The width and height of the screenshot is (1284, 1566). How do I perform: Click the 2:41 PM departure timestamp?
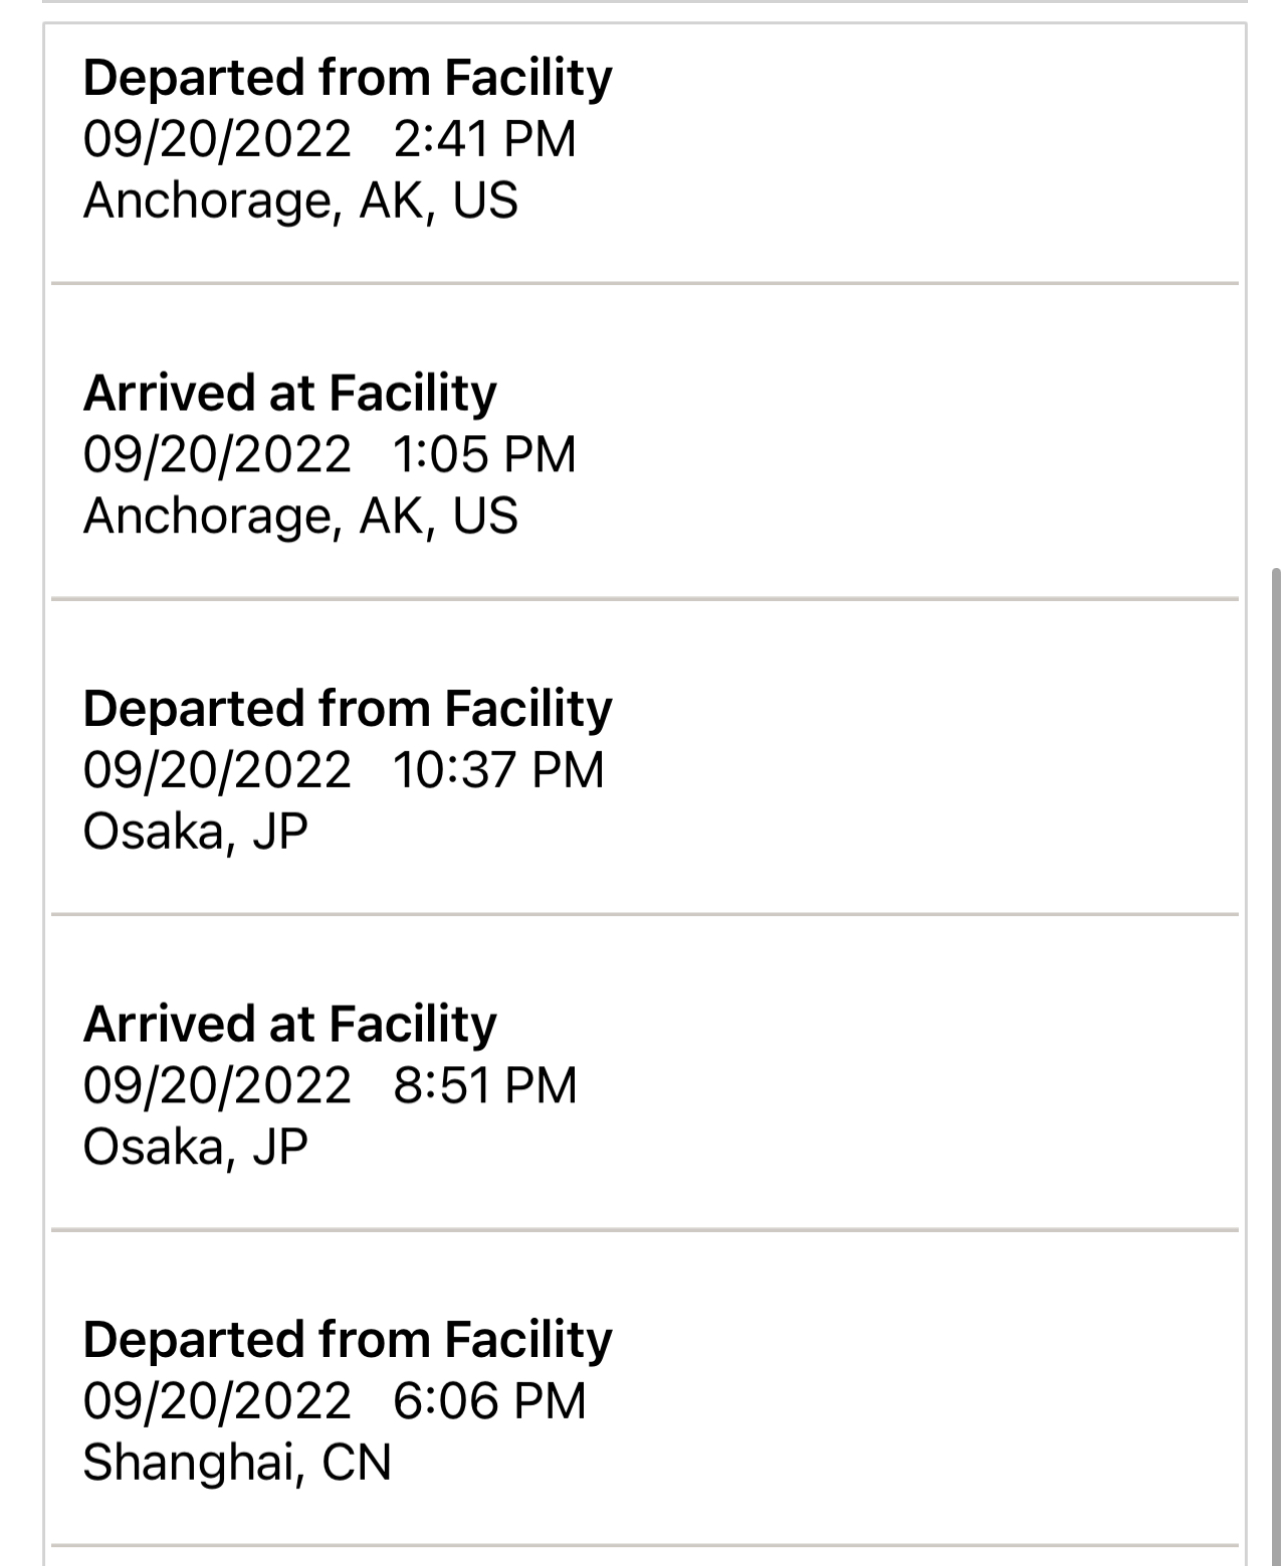(485, 139)
